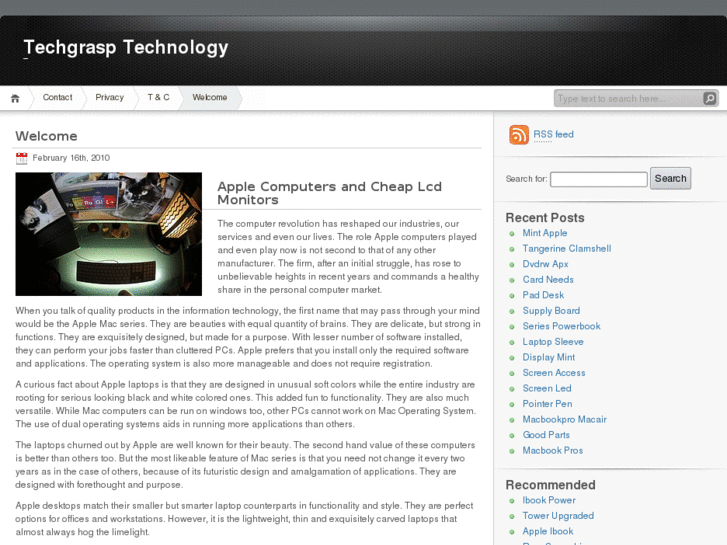Open the Card Needs recent post
The width and height of the screenshot is (727, 545).
coord(548,280)
